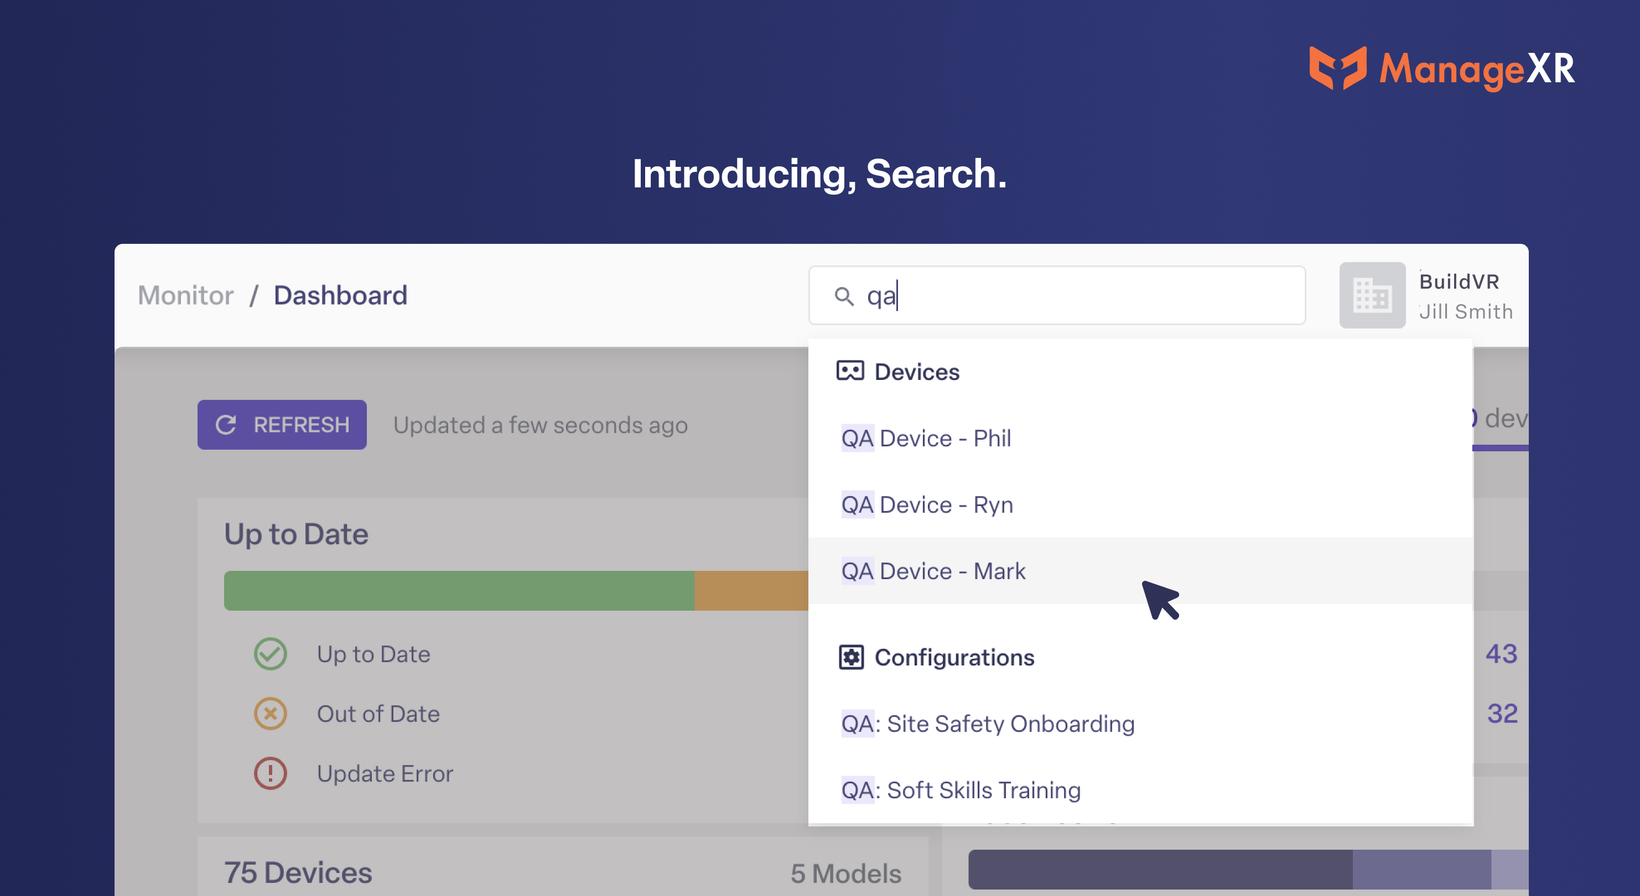Click the ManageXR logo icon
This screenshot has width=1640, height=896.
point(1338,68)
